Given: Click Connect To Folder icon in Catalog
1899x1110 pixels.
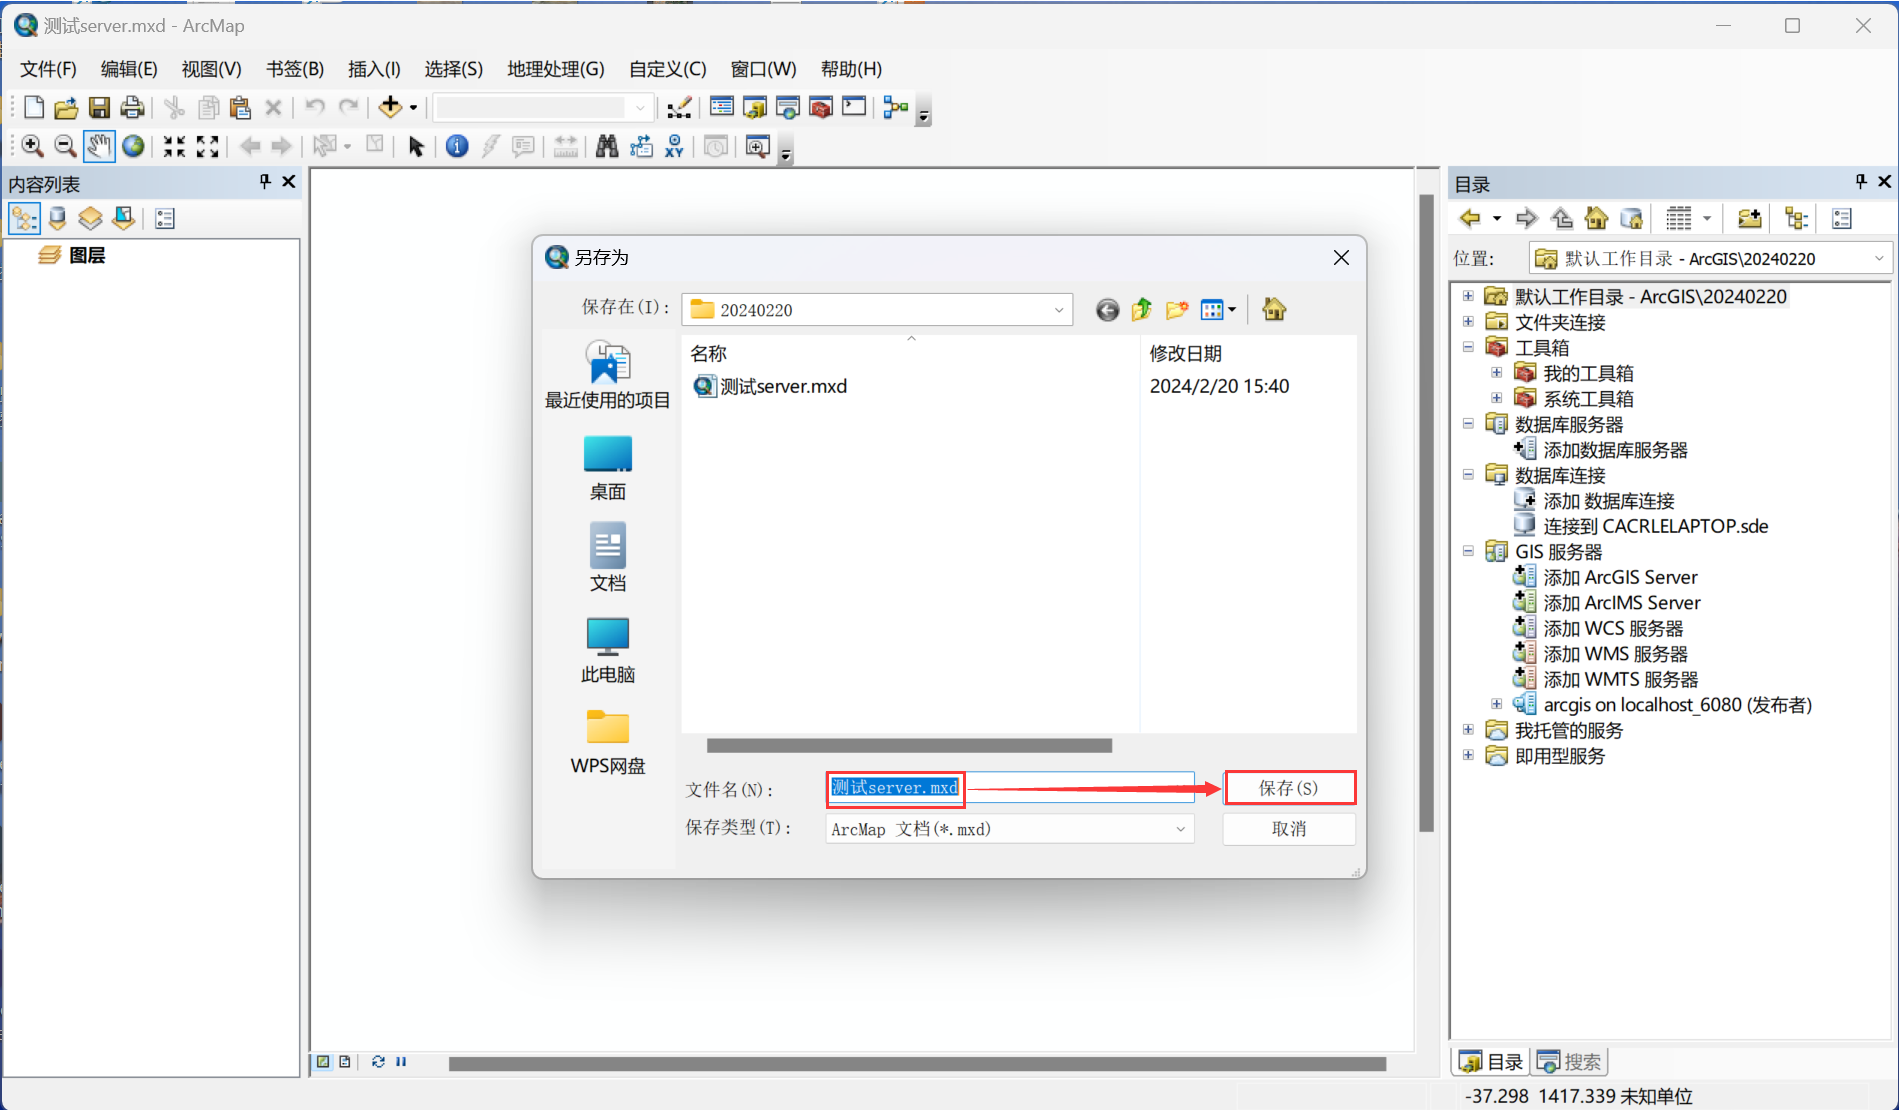Looking at the screenshot, I should [x=1749, y=218].
